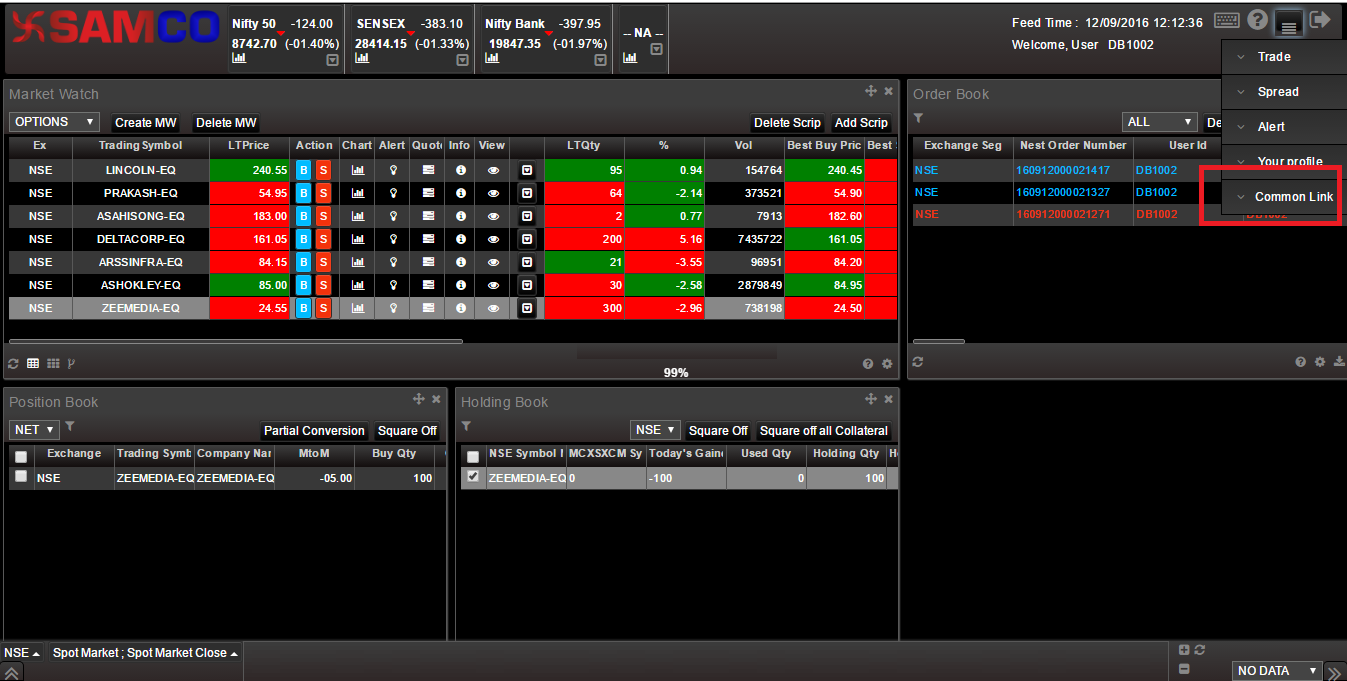Viewport: 1347px width, 681px height.
Task: Open the Holding Book filter funnel
Action: pyautogui.click(x=467, y=427)
